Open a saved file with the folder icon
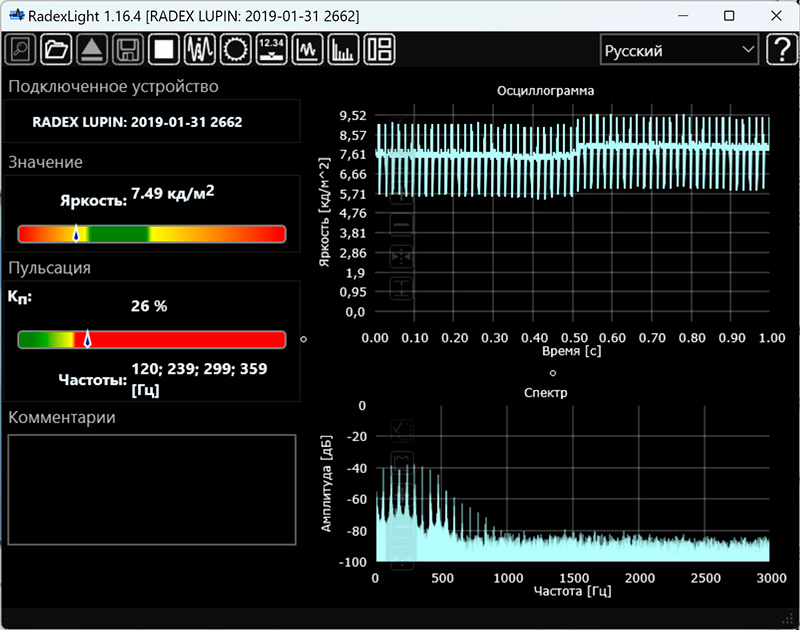The image size is (800, 630). point(55,49)
